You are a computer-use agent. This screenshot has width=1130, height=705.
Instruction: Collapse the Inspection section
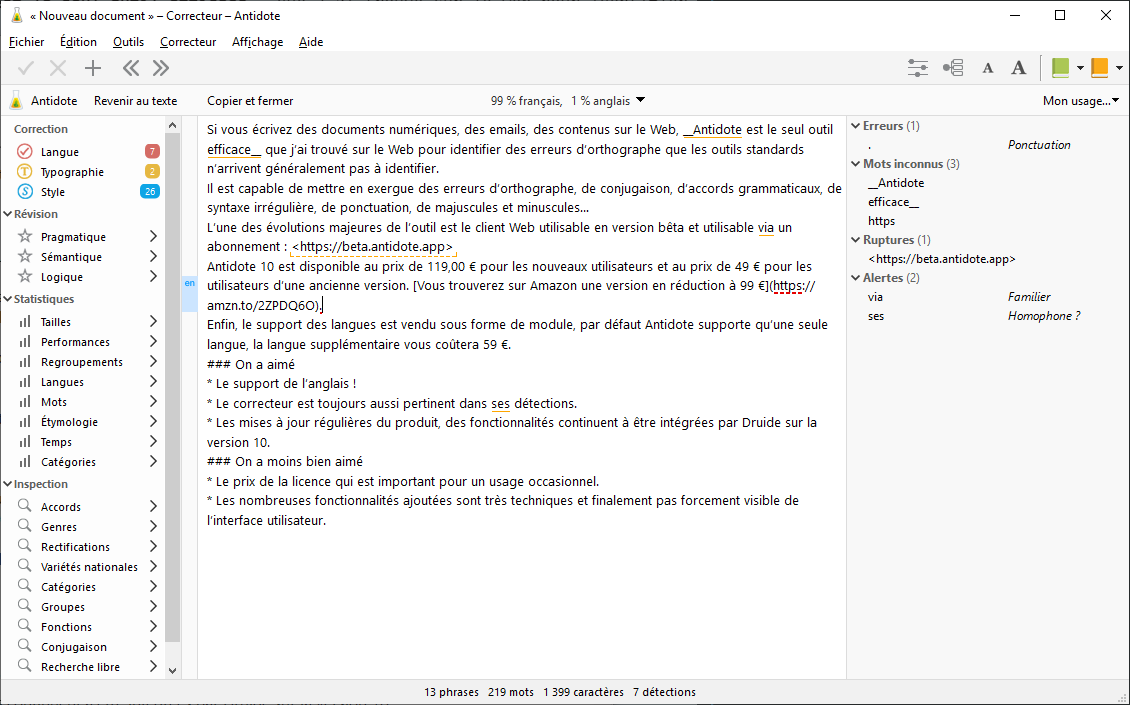[8, 484]
